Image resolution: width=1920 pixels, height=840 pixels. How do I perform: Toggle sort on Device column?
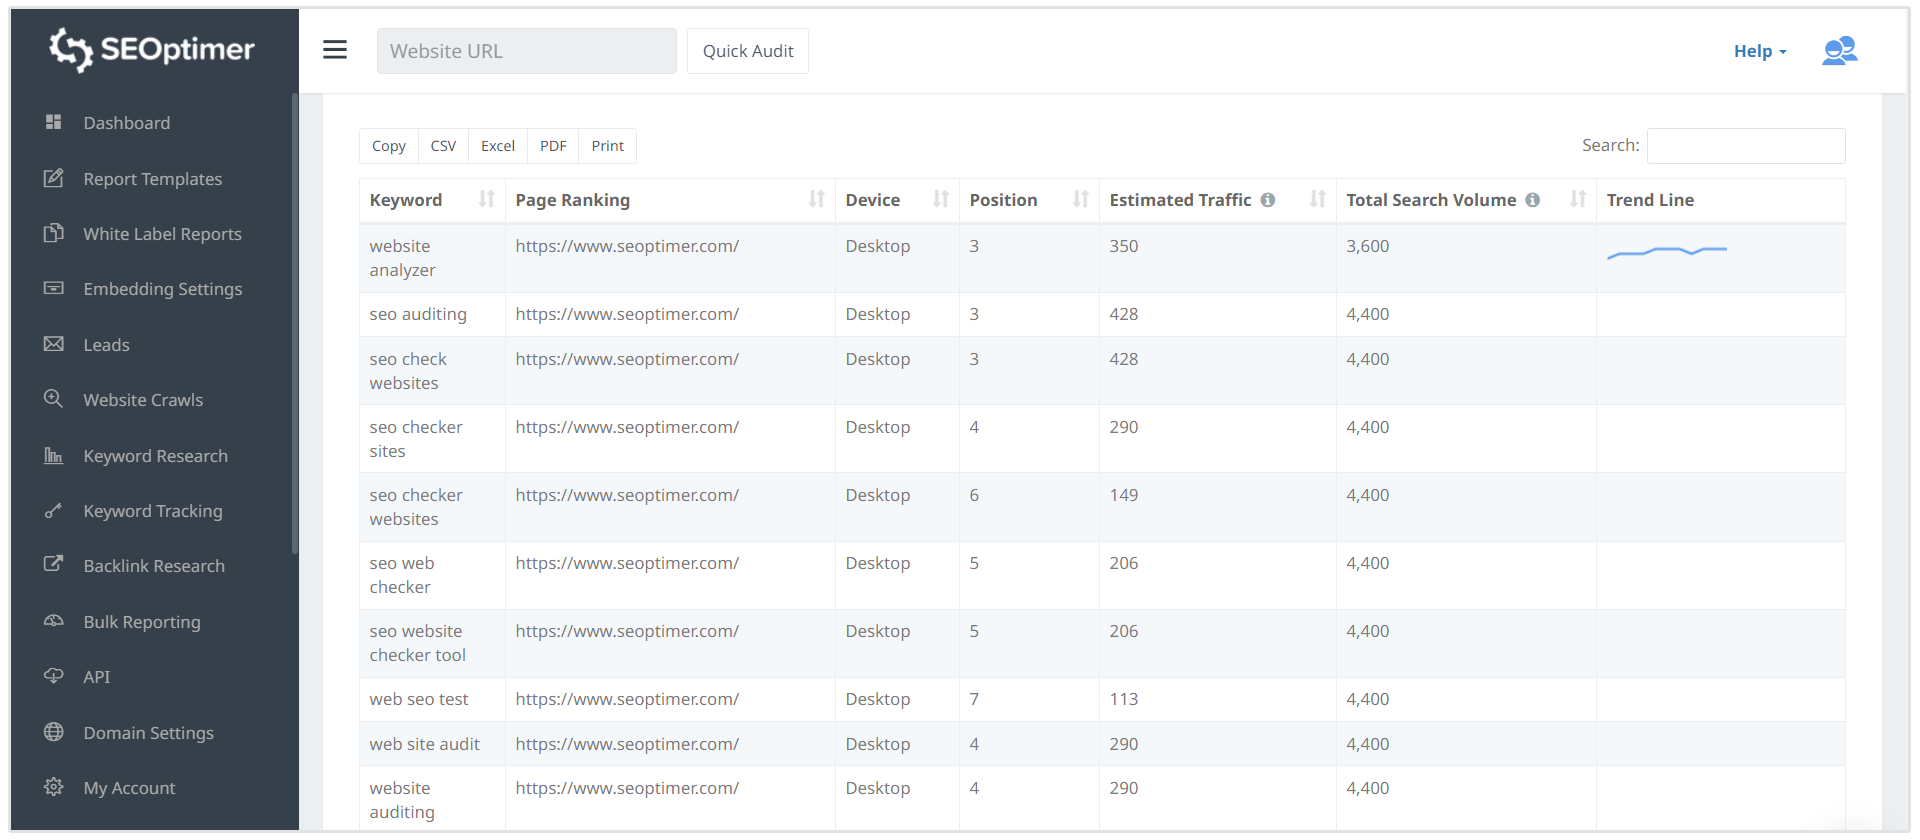coord(940,199)
